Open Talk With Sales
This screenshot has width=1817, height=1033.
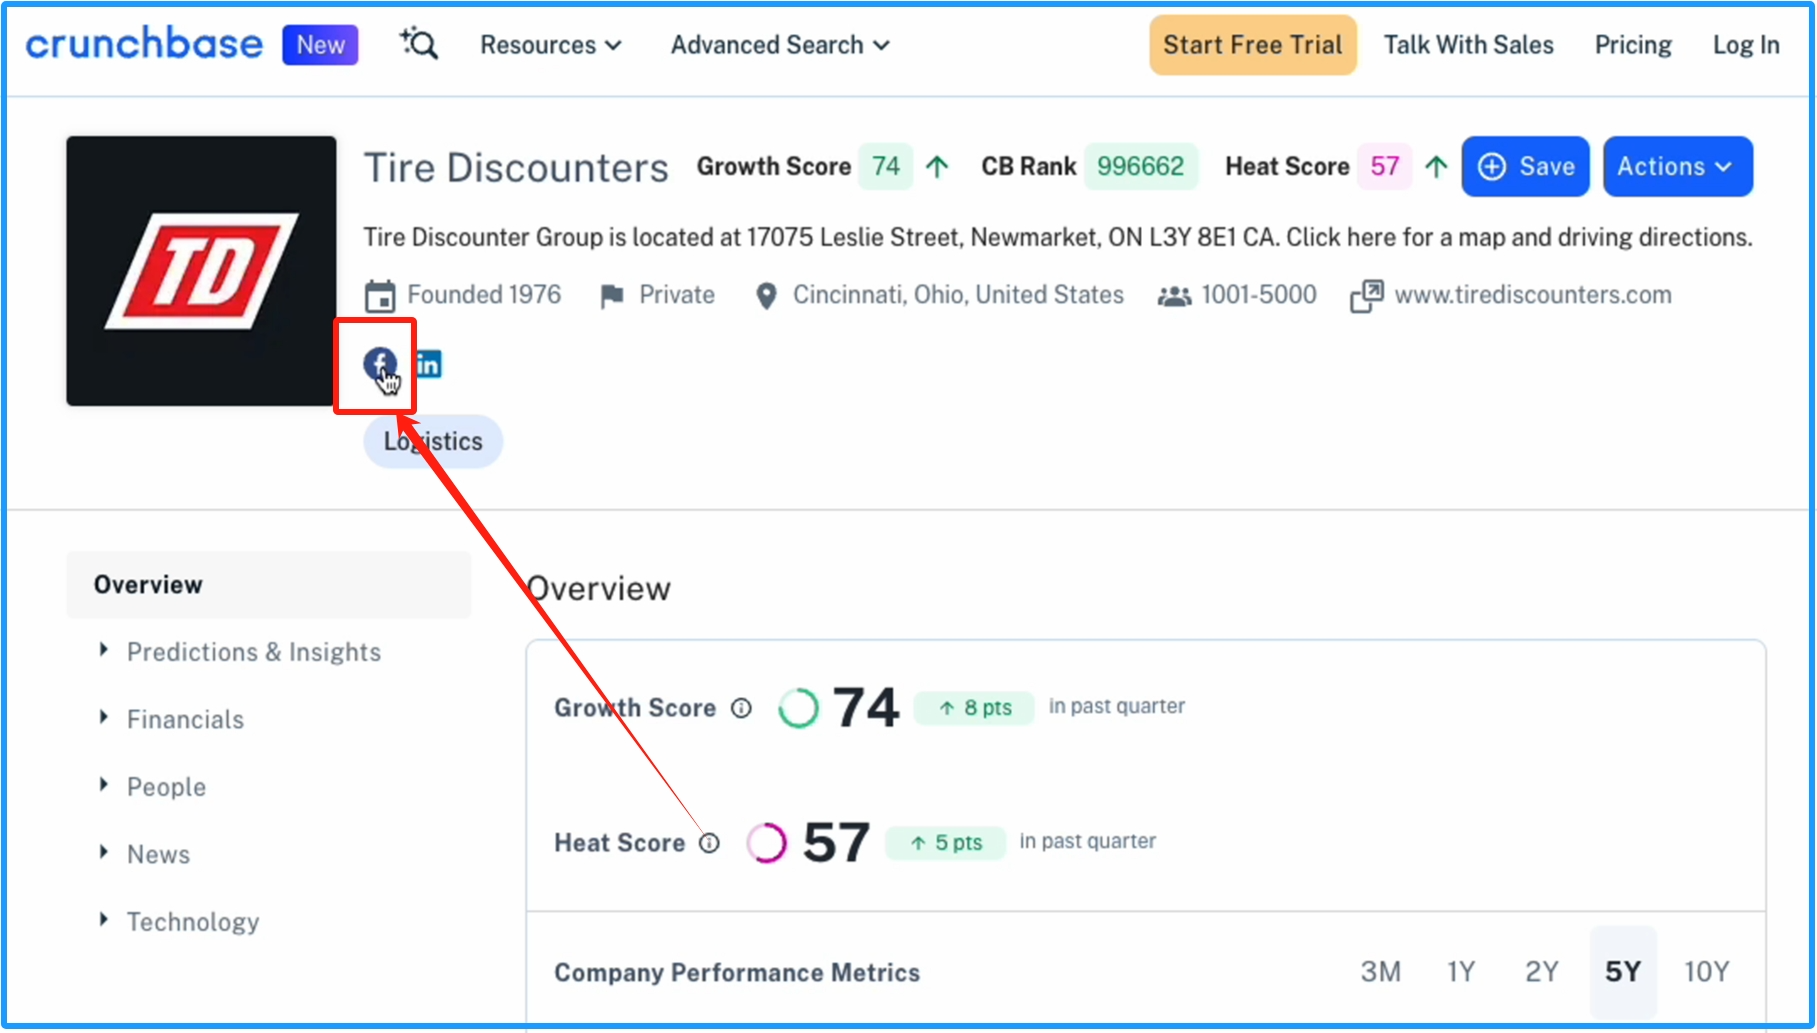(1468, 45)
